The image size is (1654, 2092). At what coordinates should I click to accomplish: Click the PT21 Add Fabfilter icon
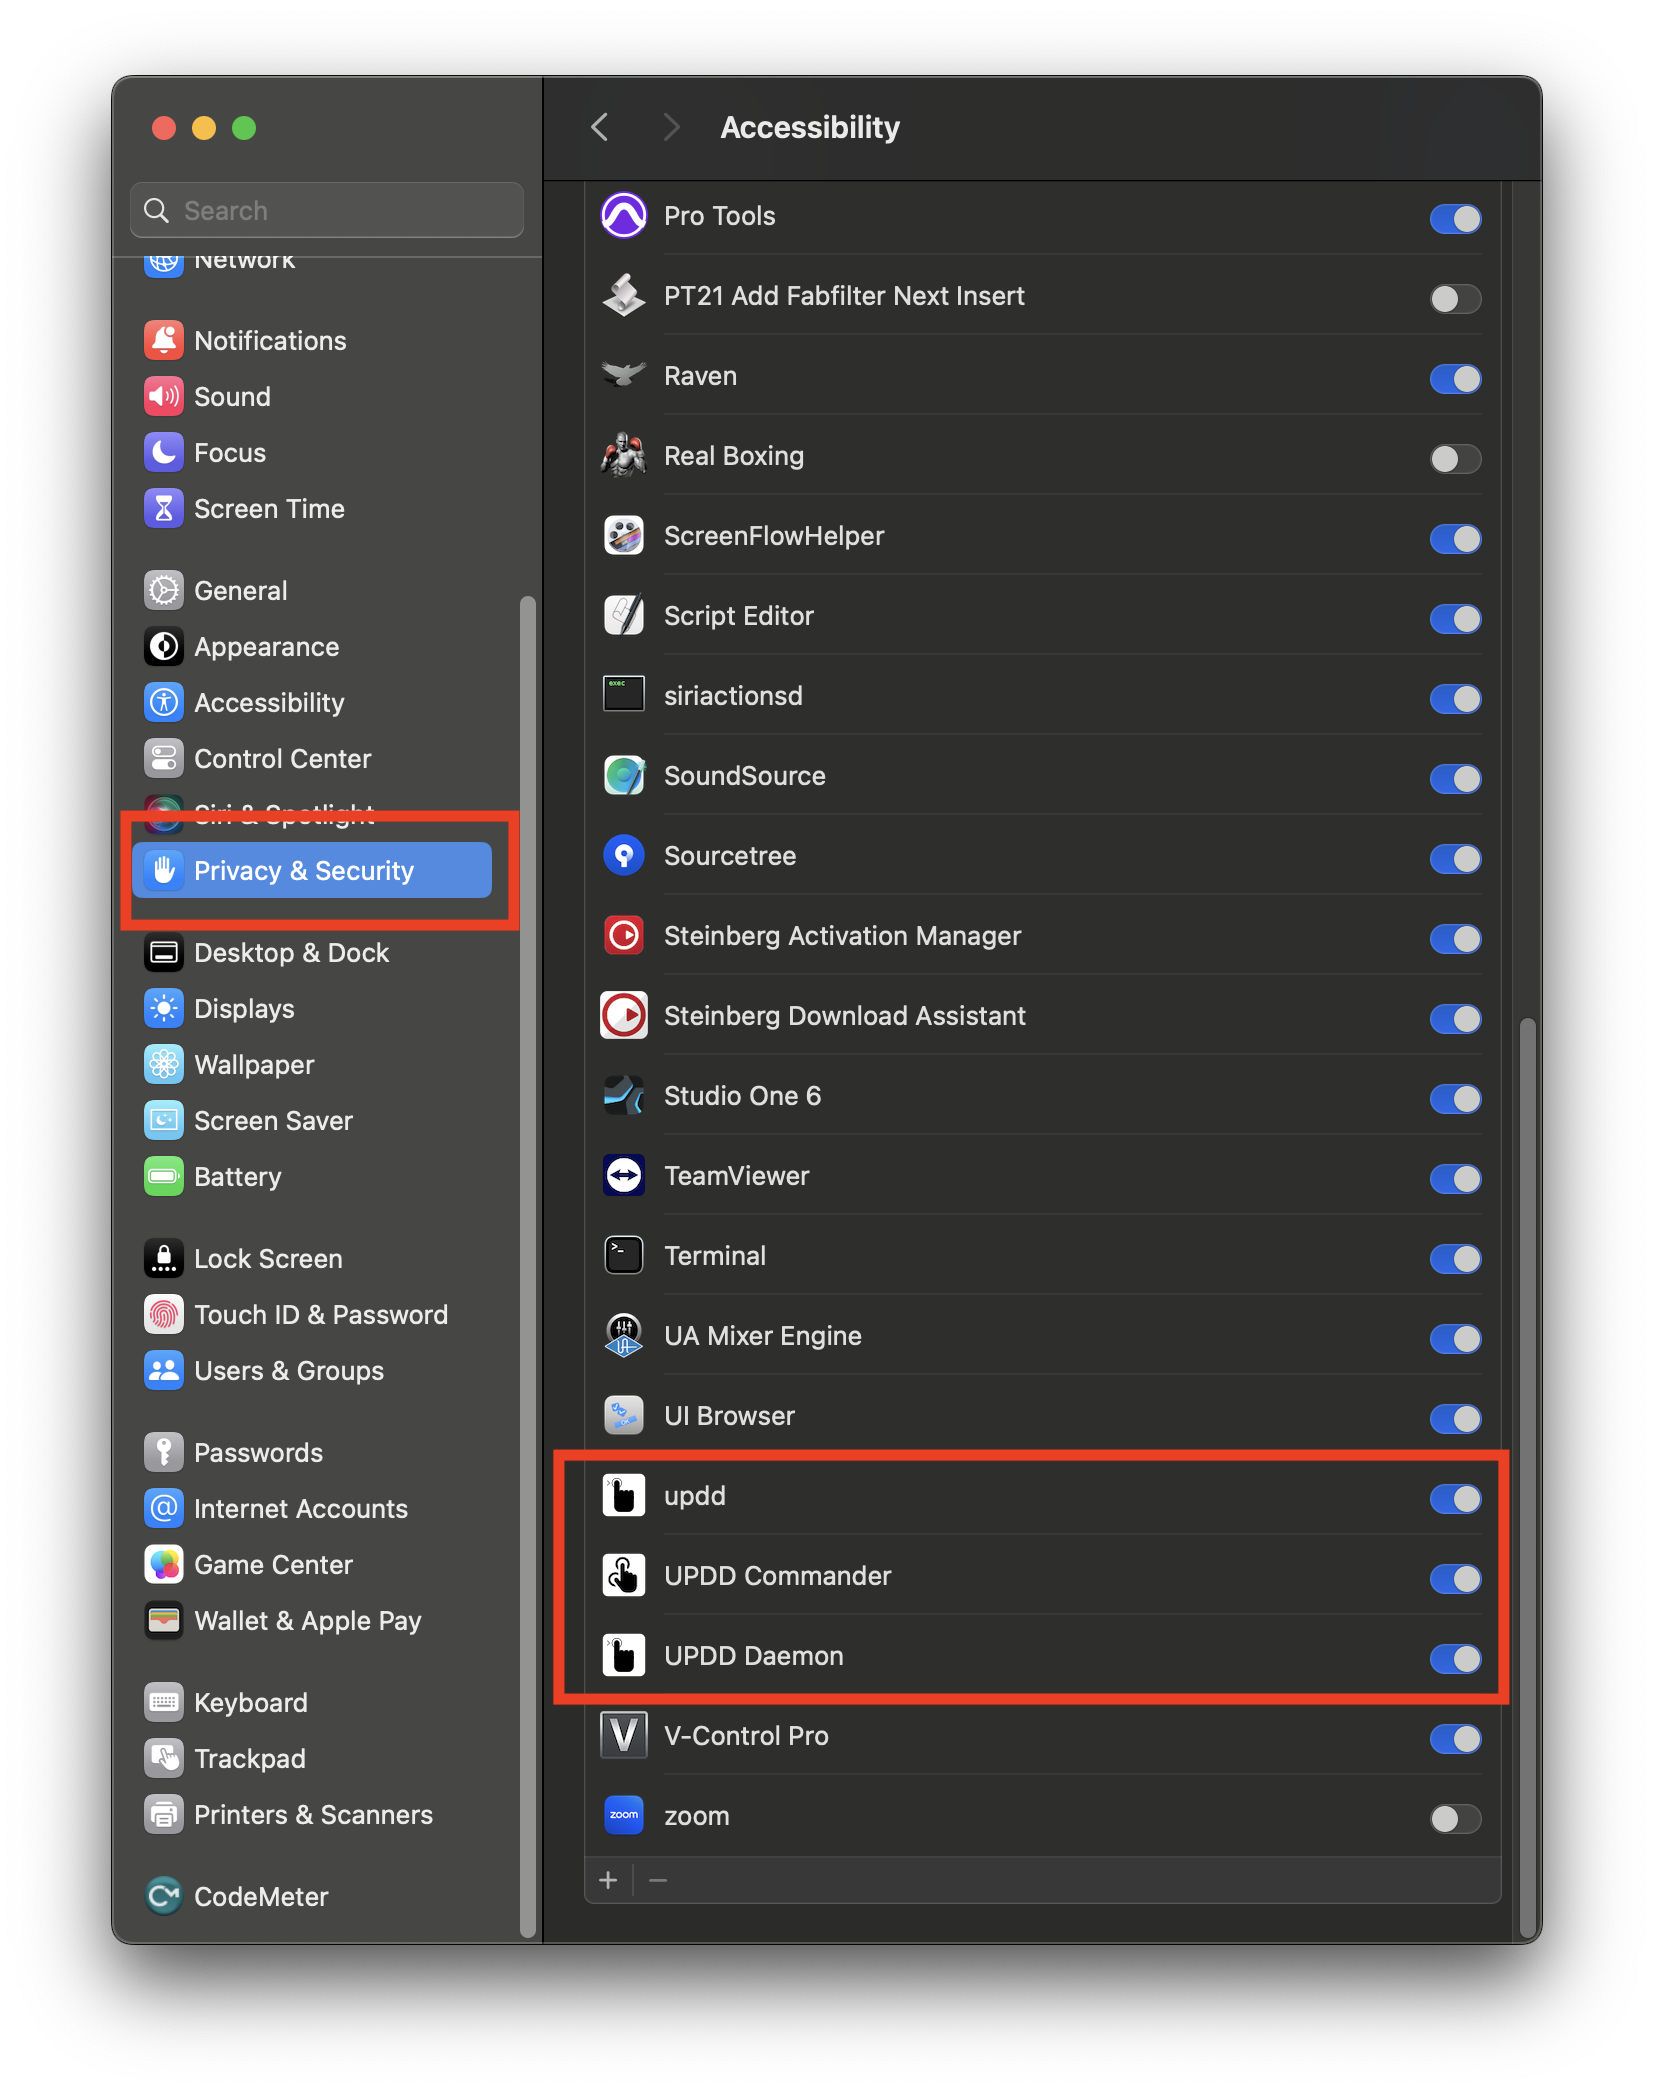[x=623, y=296]
